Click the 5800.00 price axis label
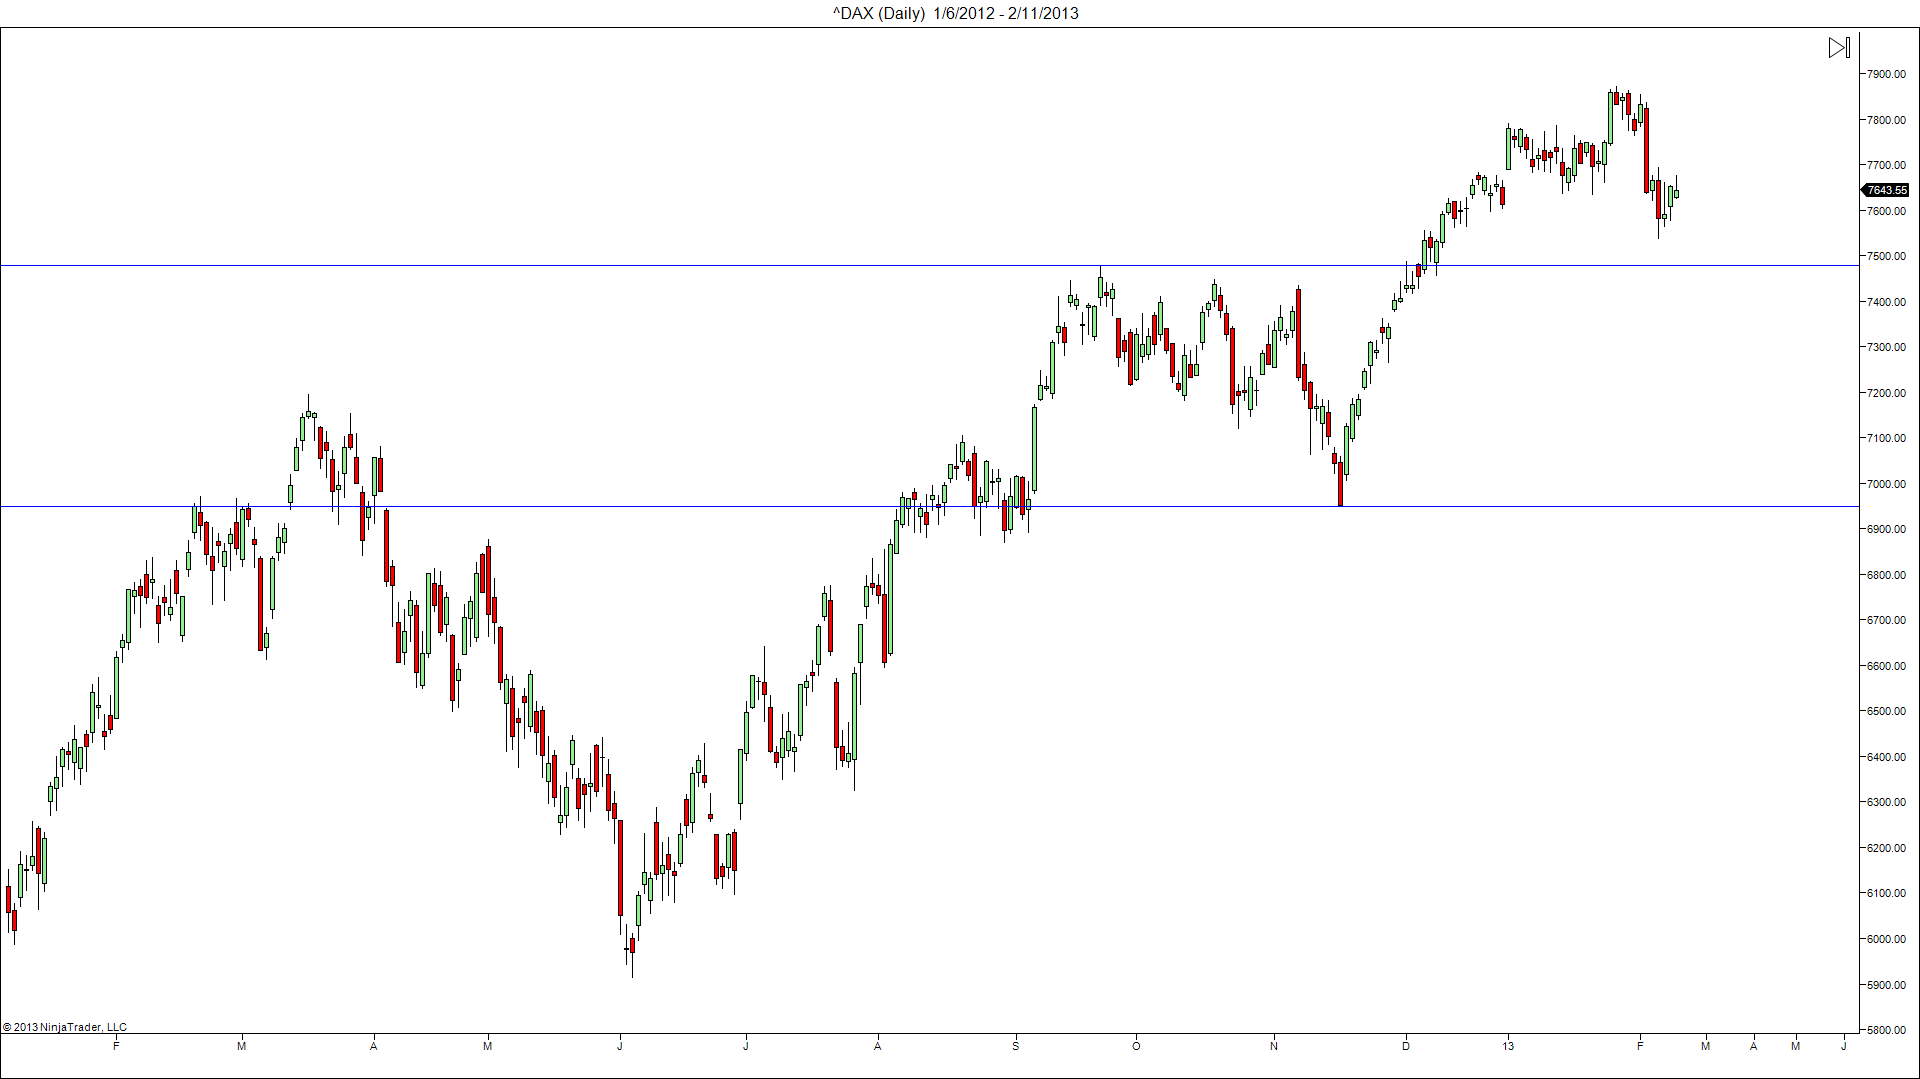This screenshot has height=1079, width=1920. pyautogui.click(x=1886, y=1030)
